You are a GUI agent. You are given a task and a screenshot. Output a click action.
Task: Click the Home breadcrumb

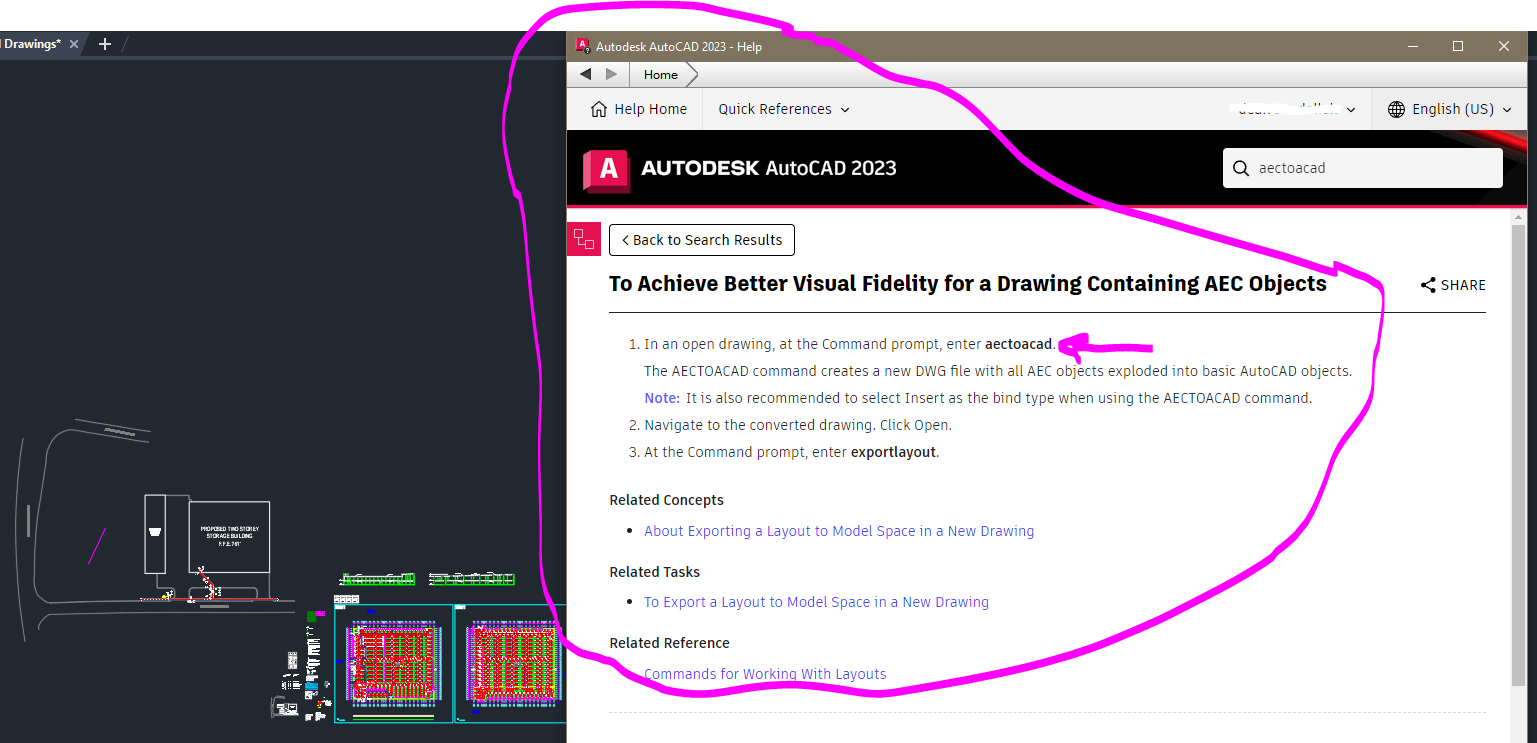click(x=661, y=75)
